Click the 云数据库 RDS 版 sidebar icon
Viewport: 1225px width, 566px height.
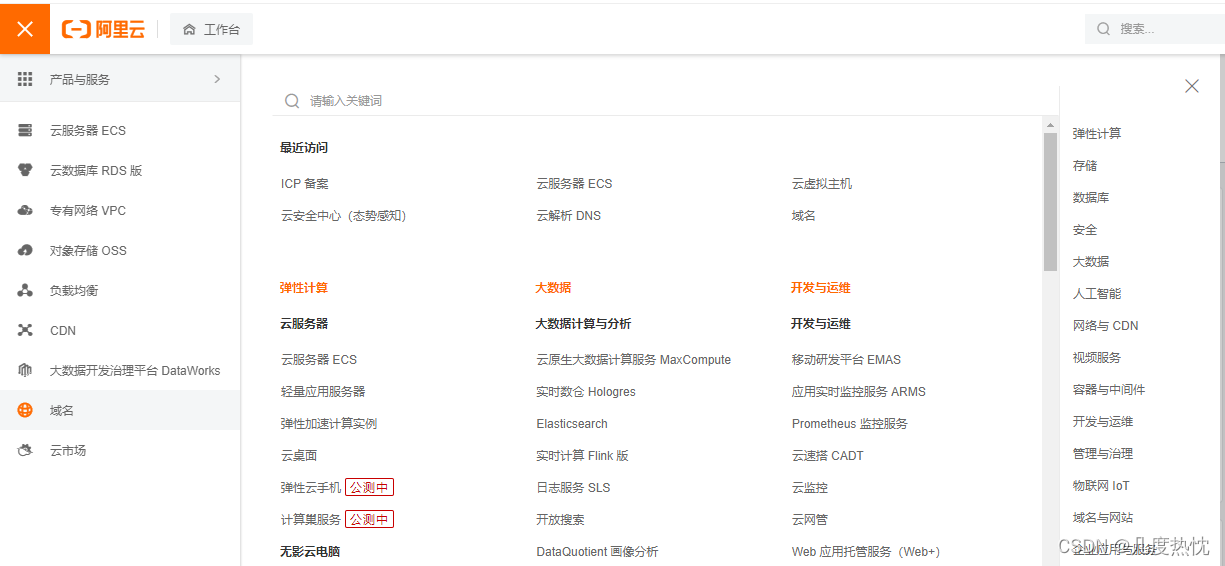point(25,170)
